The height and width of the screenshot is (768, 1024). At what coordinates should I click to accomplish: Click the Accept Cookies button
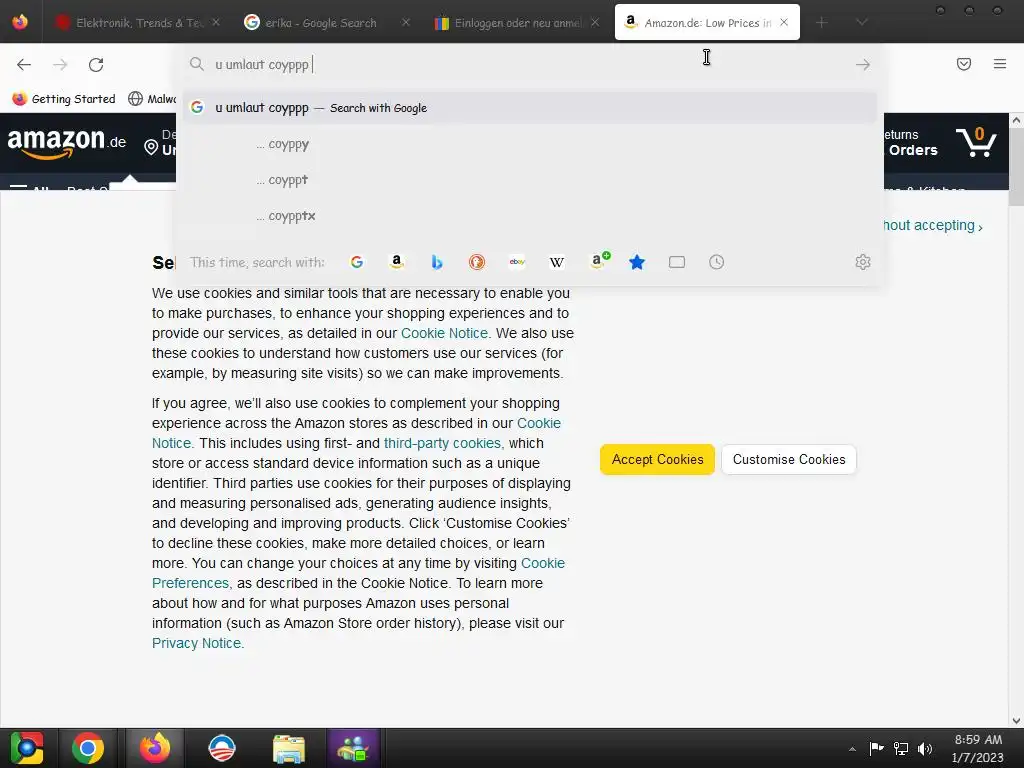tap(657, 459)
